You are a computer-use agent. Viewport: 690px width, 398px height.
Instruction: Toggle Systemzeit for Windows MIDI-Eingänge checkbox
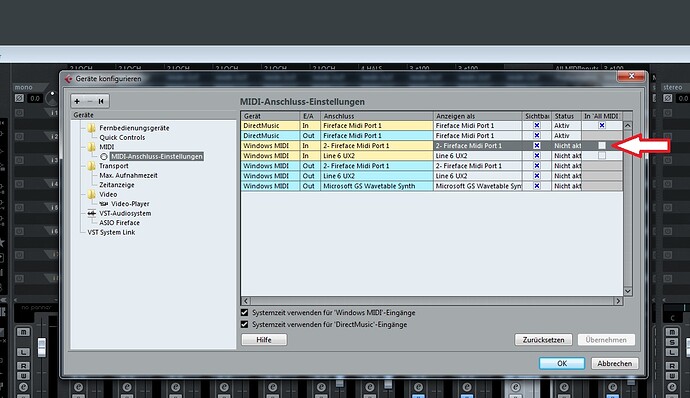pyautogui.click(x=245, y=313)
